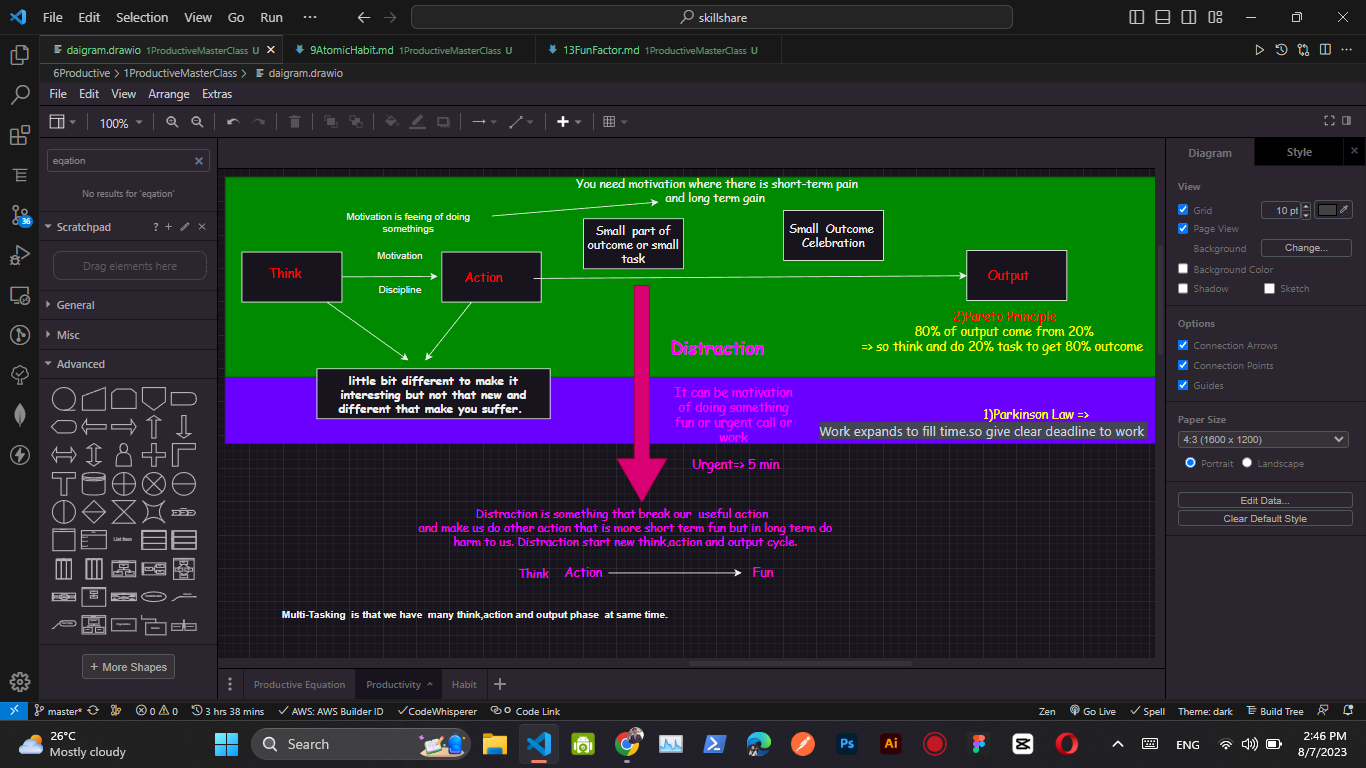
Task: Disable the Guides checkbox
Action: coord(1183,385)
